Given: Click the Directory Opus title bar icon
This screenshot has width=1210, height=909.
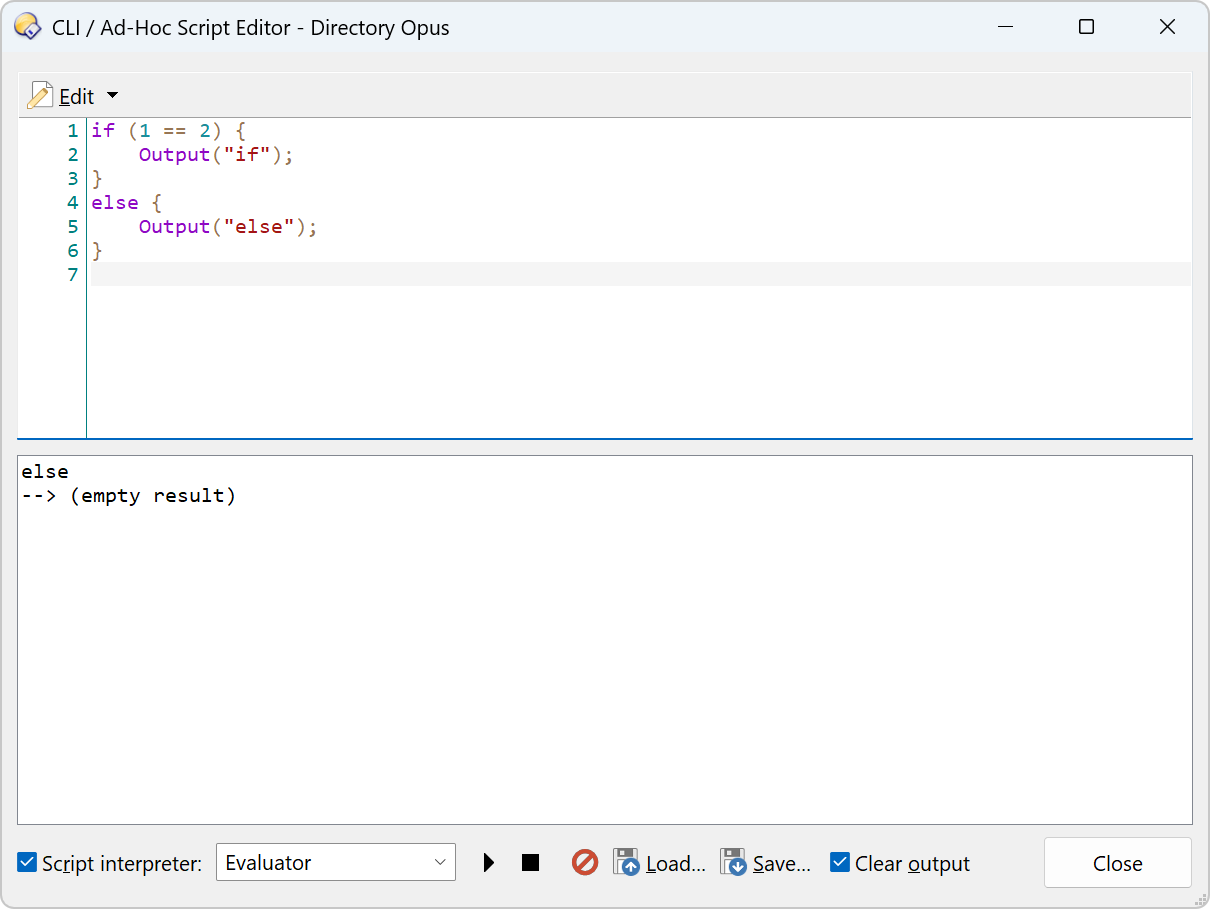Looking at the screenshot, I should pos(27,27).
